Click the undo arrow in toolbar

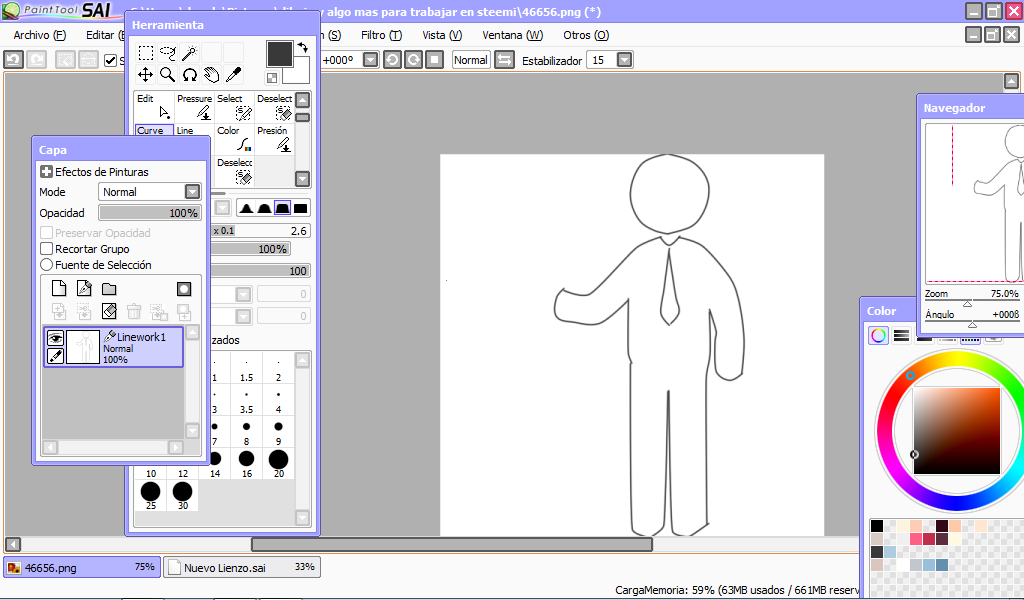click(13, 60)
